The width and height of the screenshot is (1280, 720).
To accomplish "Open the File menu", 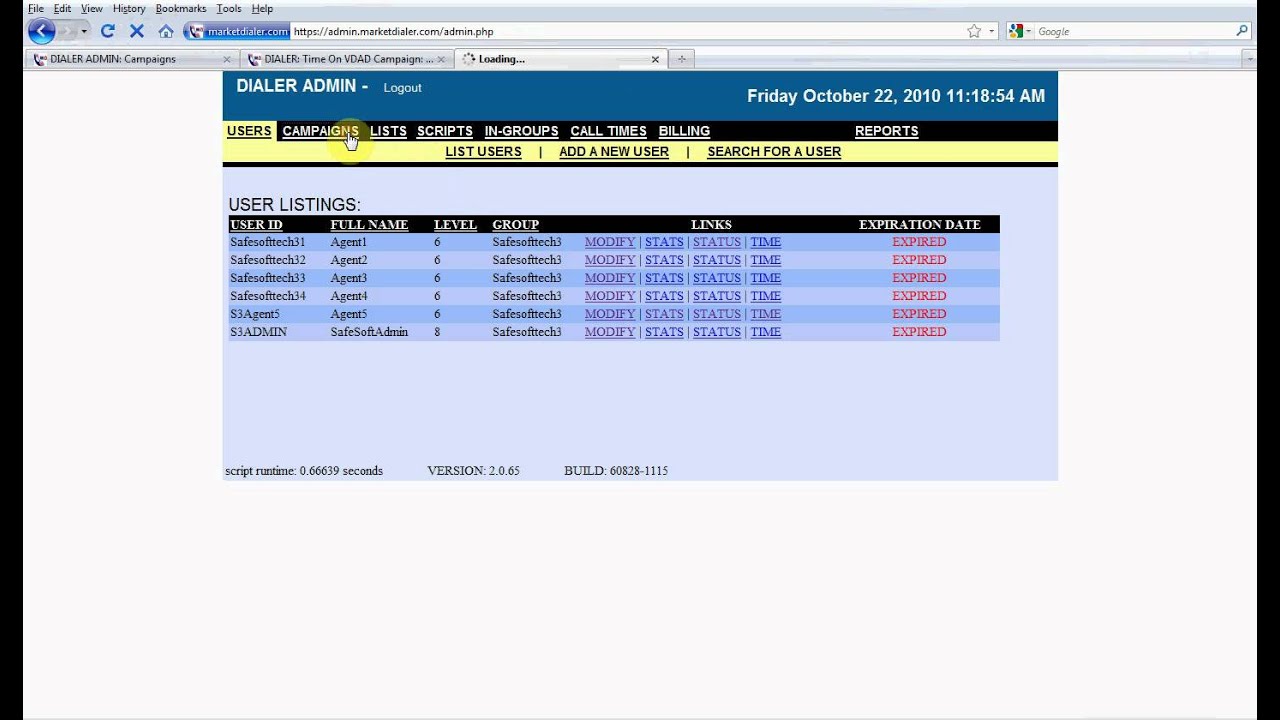I will 36,8.
